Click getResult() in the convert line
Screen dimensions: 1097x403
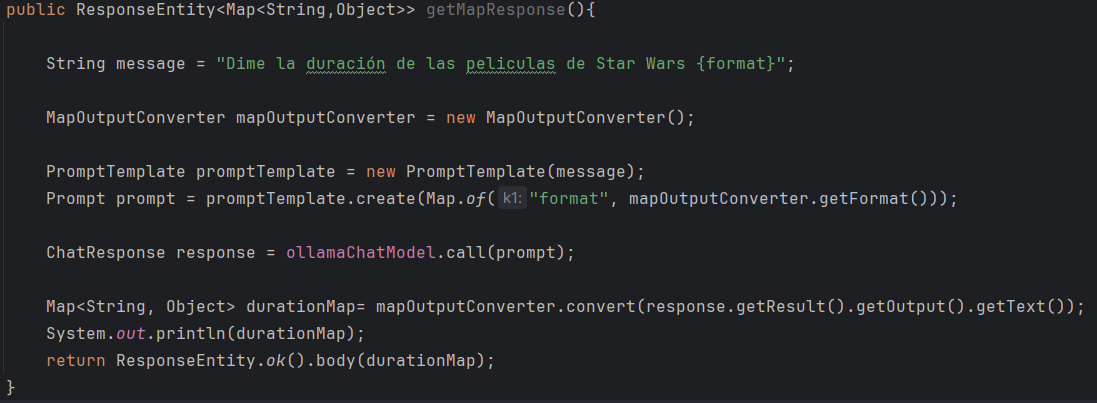(x=780, y=306)
